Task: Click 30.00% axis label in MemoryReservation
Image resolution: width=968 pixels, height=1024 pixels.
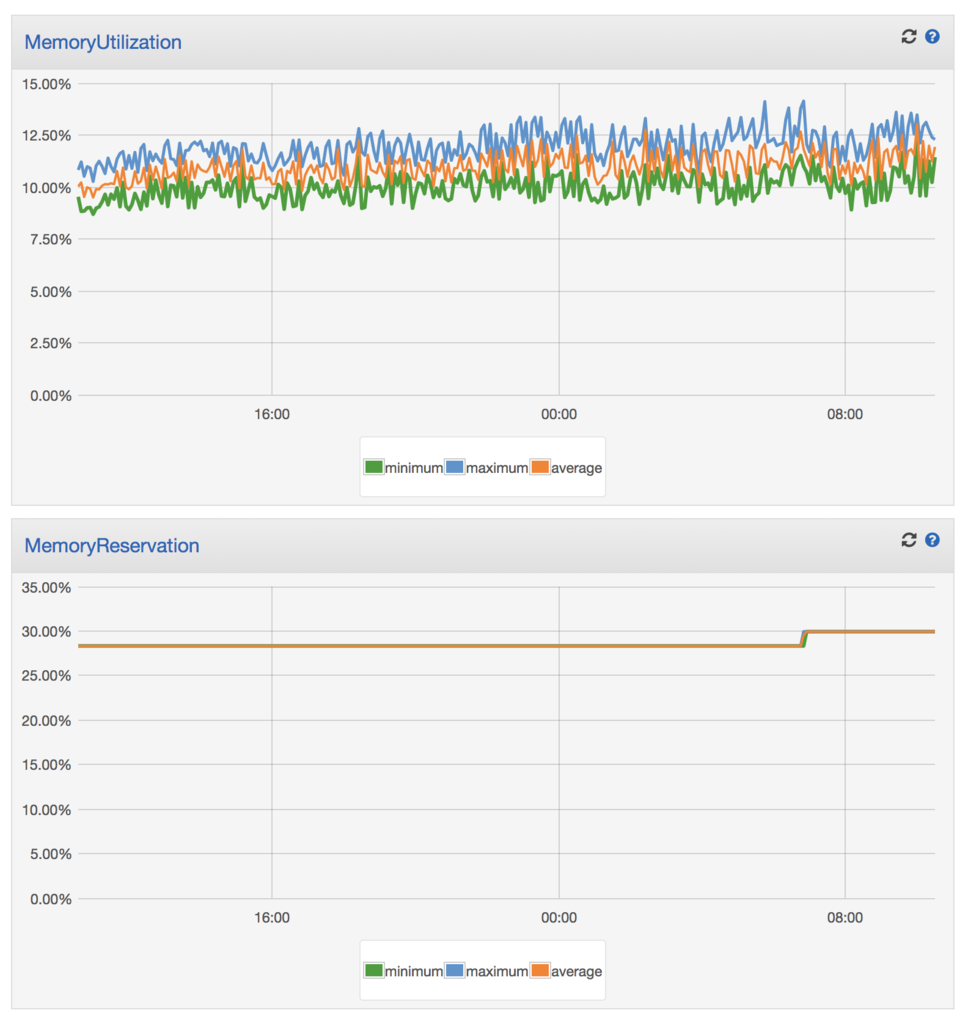Action: (46, 632)
